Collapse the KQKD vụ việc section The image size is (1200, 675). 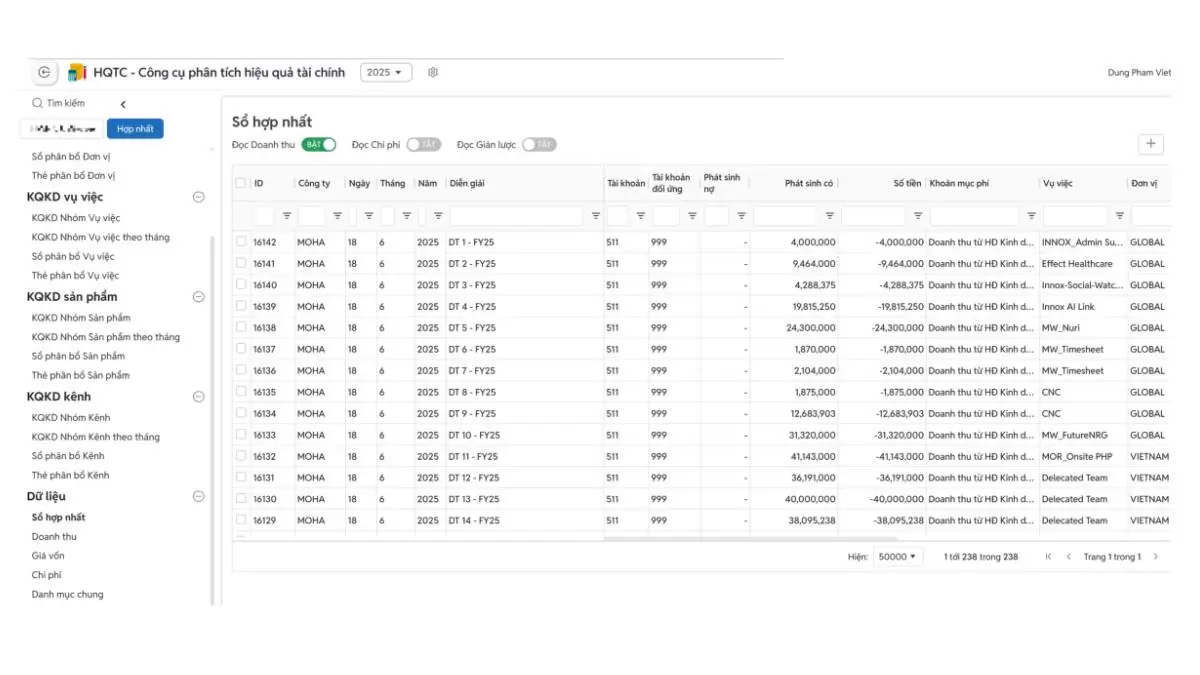pos(198,197)
